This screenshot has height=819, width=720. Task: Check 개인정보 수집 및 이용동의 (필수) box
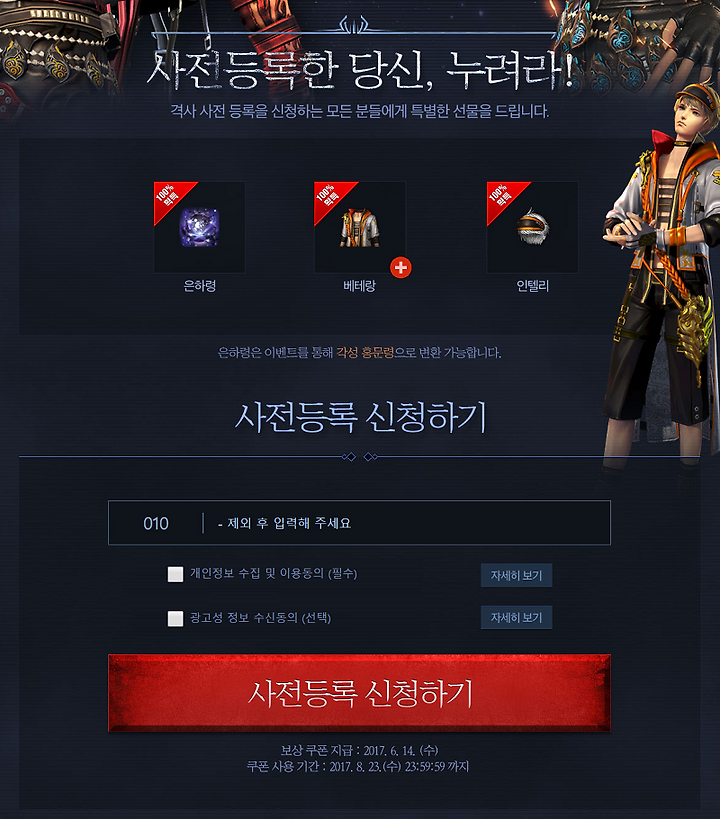click(175, 574)
